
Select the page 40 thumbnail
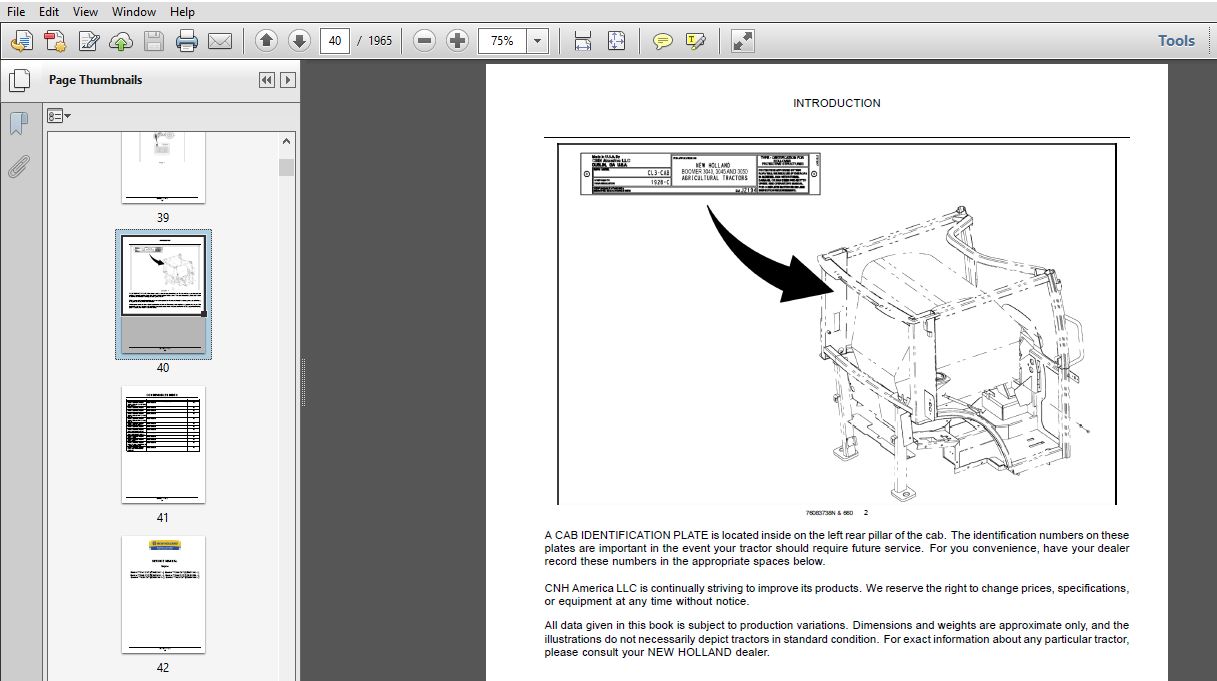(163, 293)
